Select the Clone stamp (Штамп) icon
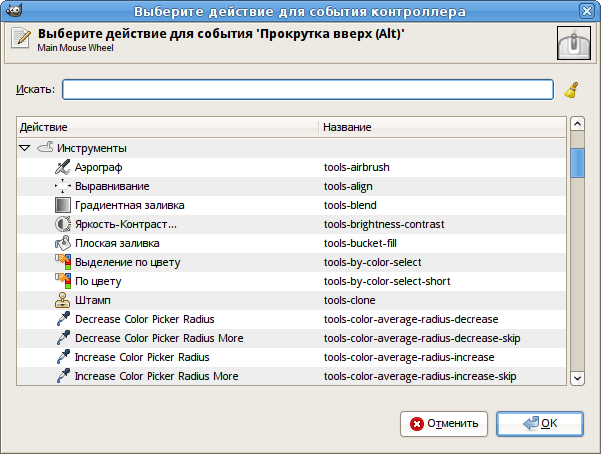Screen dimensions: 601x454 [x=62, y=300]
